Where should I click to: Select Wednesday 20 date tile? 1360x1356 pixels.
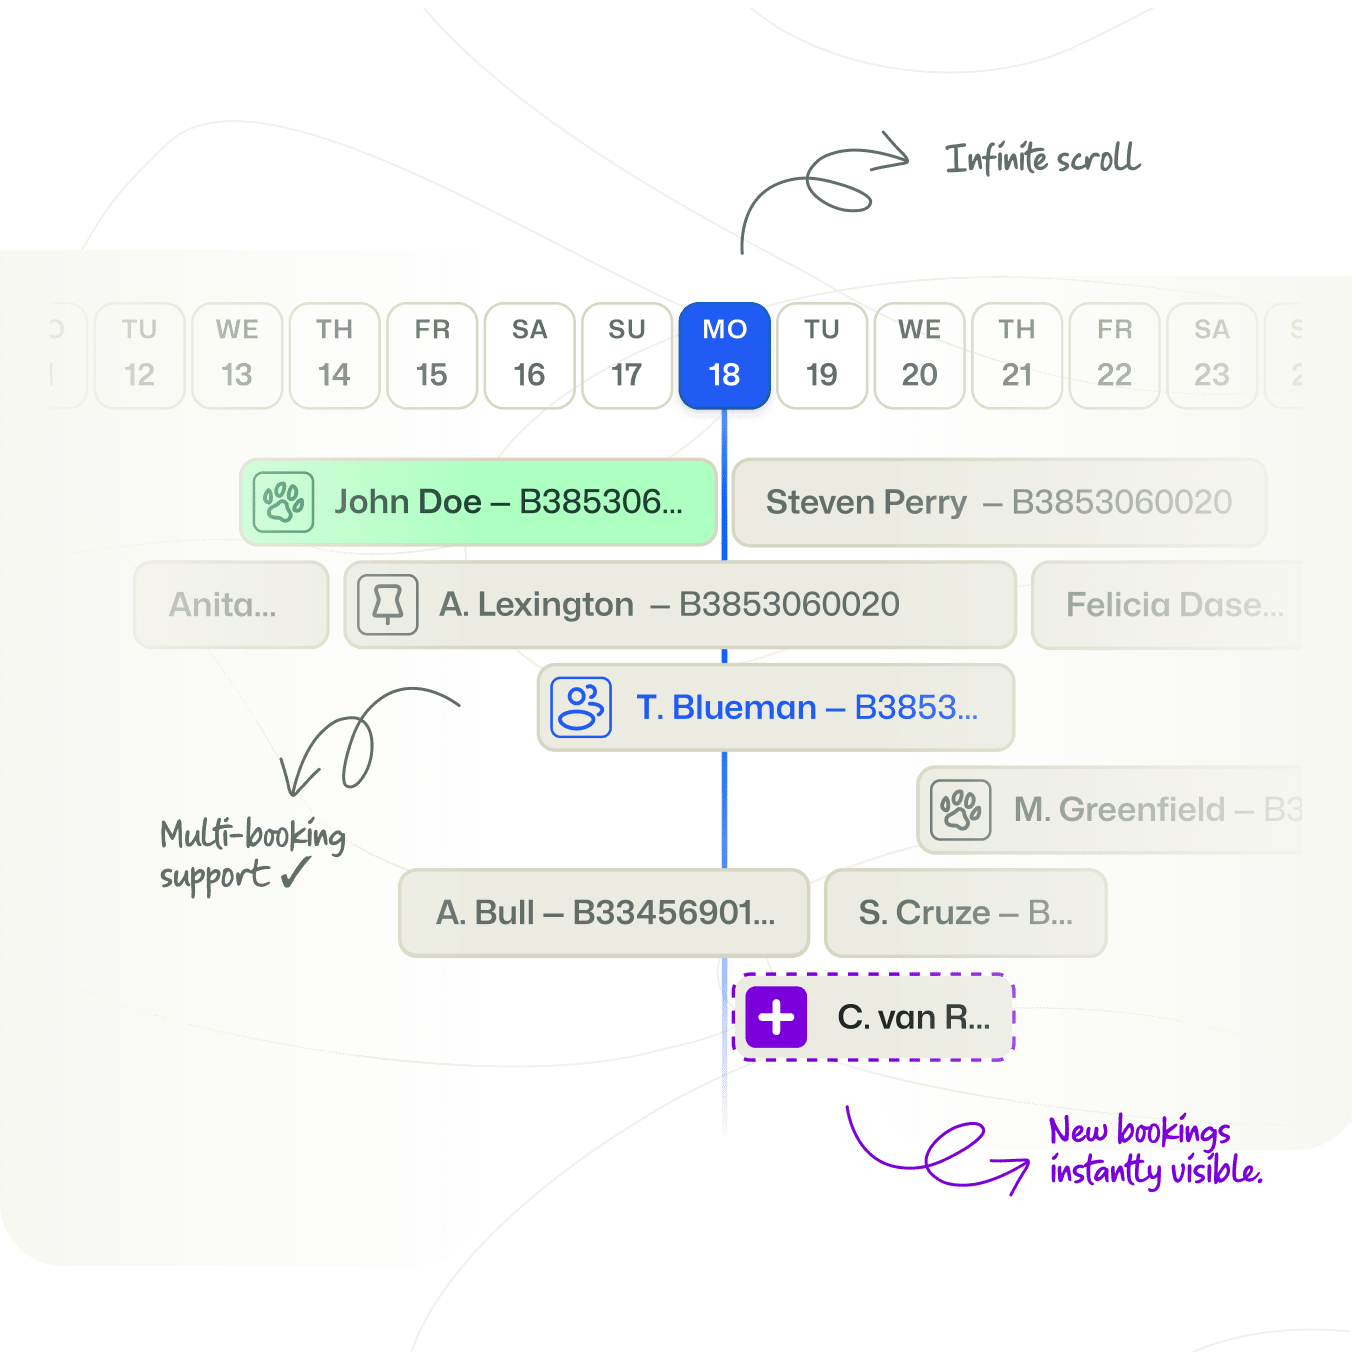pos(920,355)
